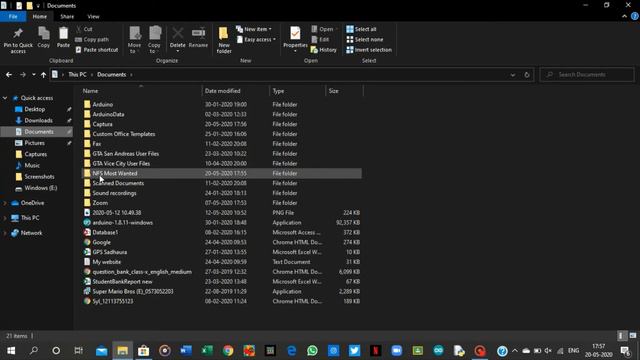Expand the address bar history dropdown
Image resolution: width=640 pixels, height=360 pixels.
(513, 75)
